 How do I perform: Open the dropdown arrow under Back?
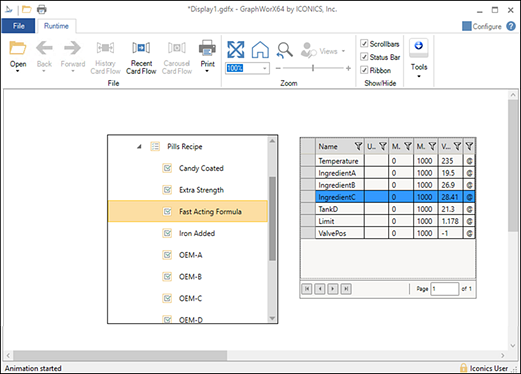[44, 71]
